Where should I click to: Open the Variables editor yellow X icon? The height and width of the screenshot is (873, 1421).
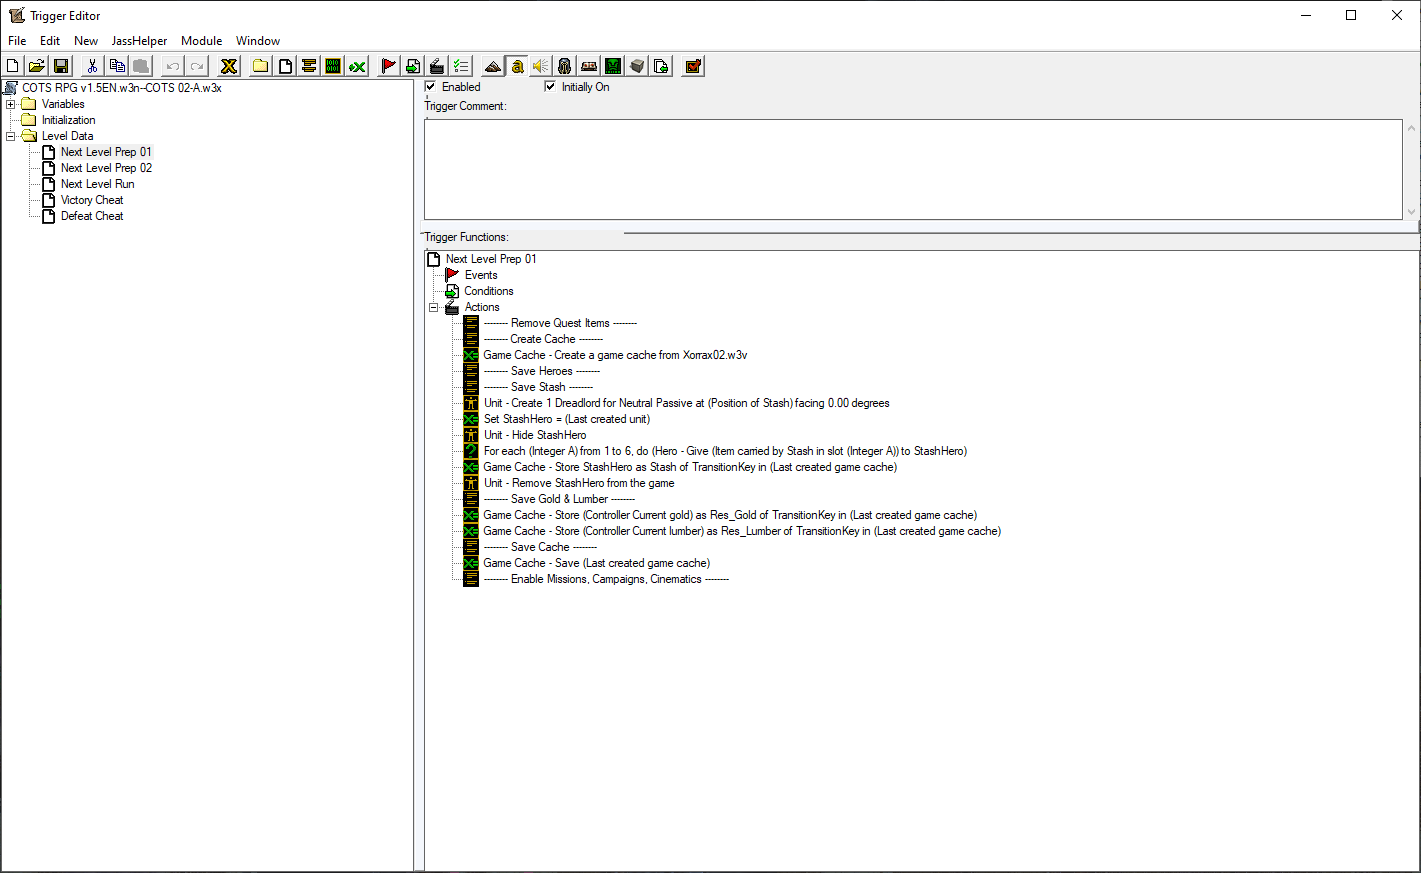(x=229, y=66)
